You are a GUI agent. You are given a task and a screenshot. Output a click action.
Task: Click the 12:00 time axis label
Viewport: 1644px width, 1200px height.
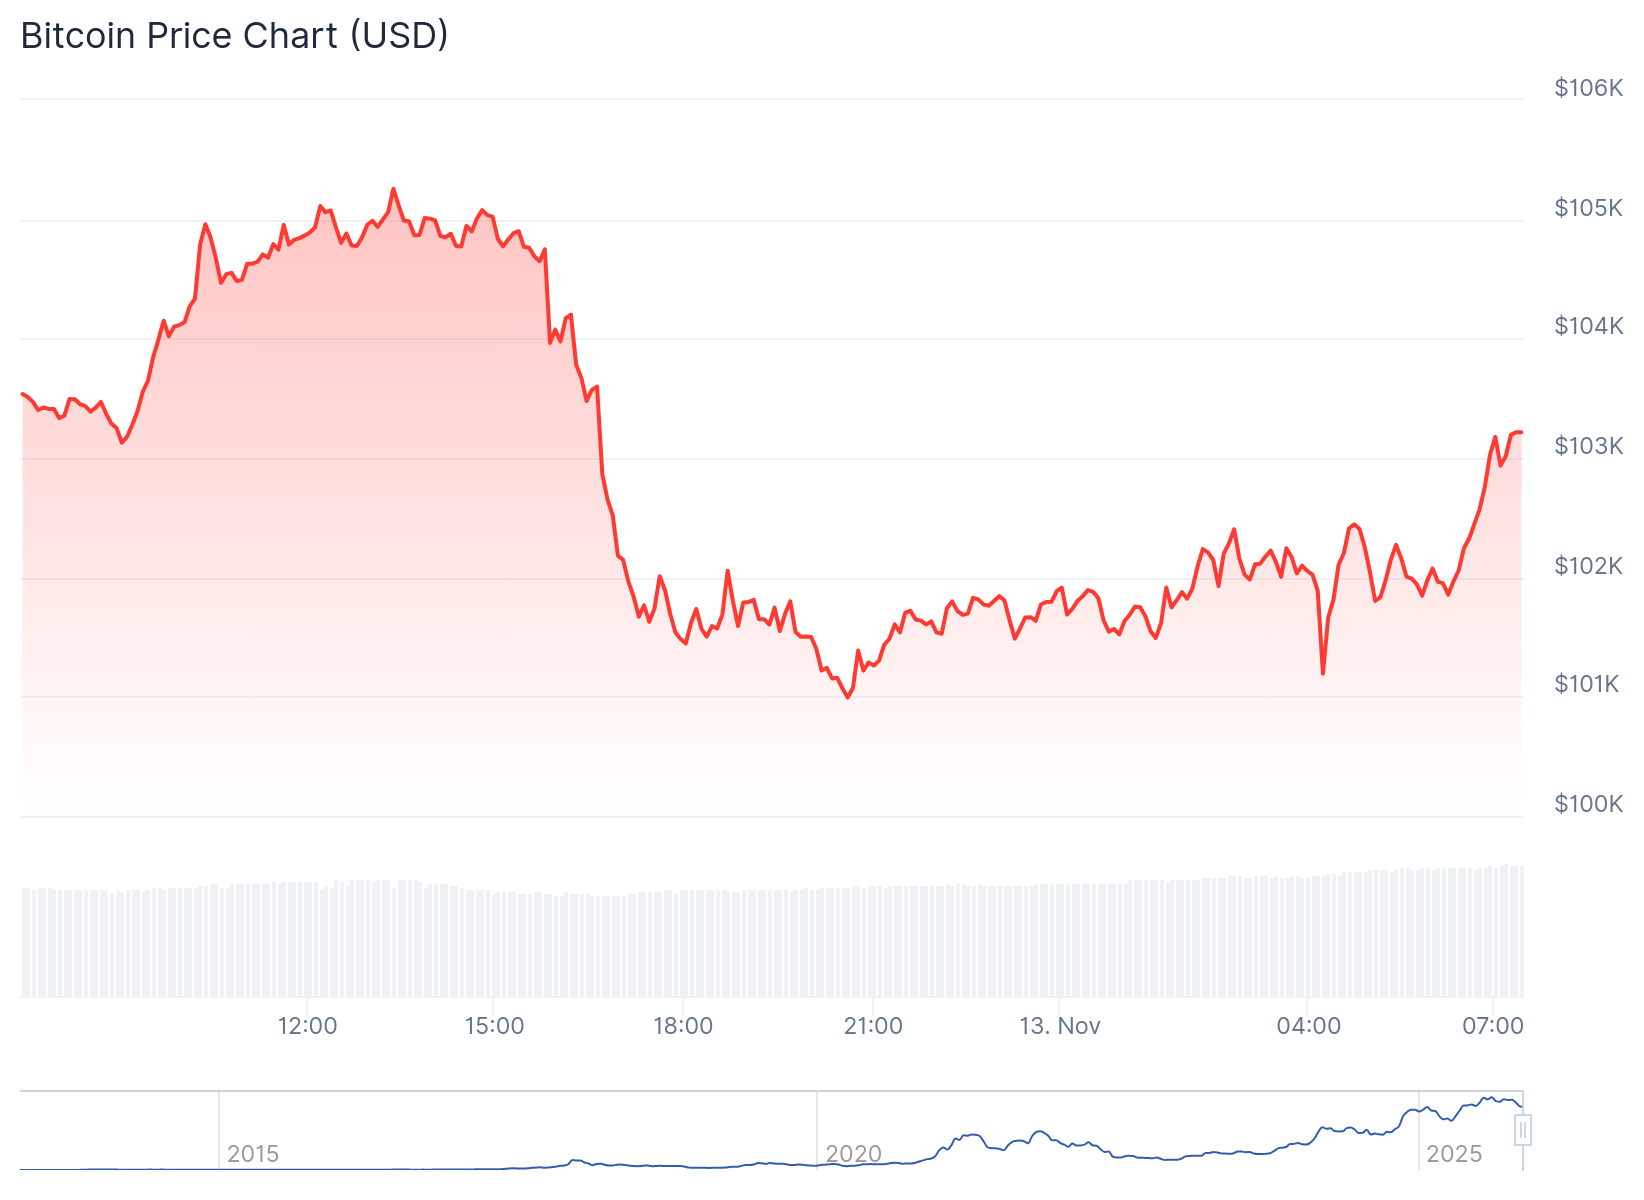307,1026
